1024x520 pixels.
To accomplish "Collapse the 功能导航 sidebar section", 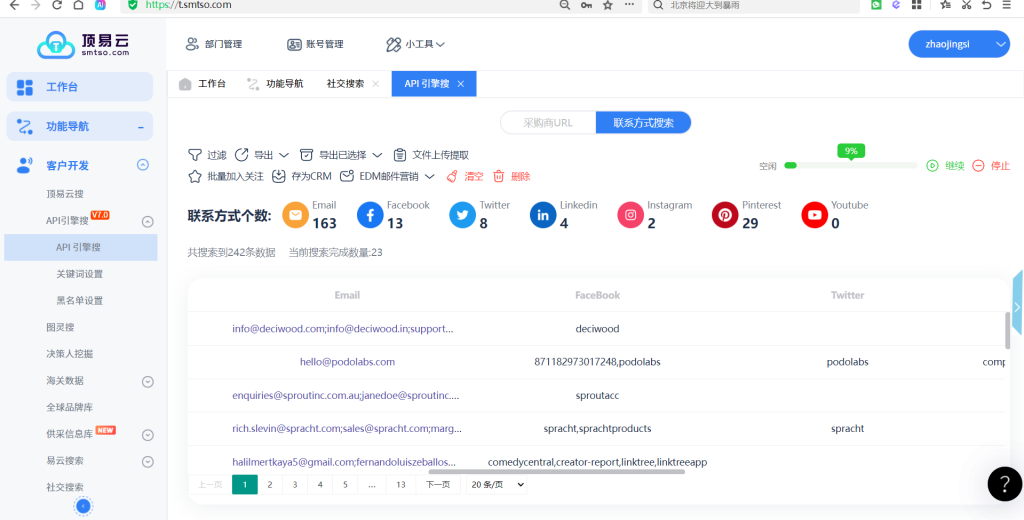I will coord(141,127).
